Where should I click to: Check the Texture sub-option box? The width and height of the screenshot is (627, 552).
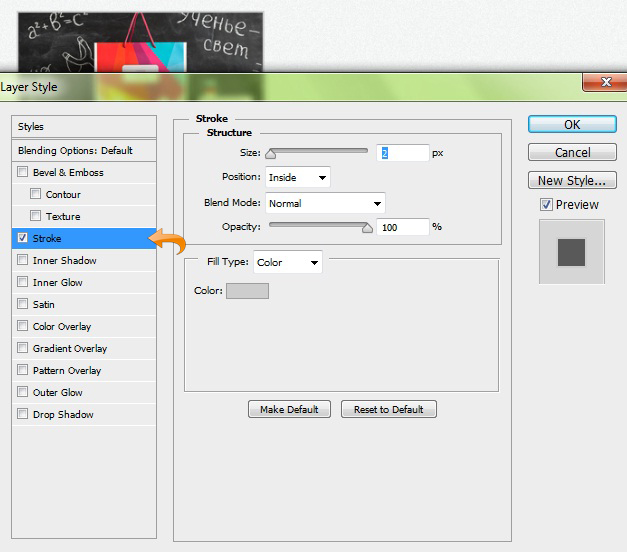(36, 217)
